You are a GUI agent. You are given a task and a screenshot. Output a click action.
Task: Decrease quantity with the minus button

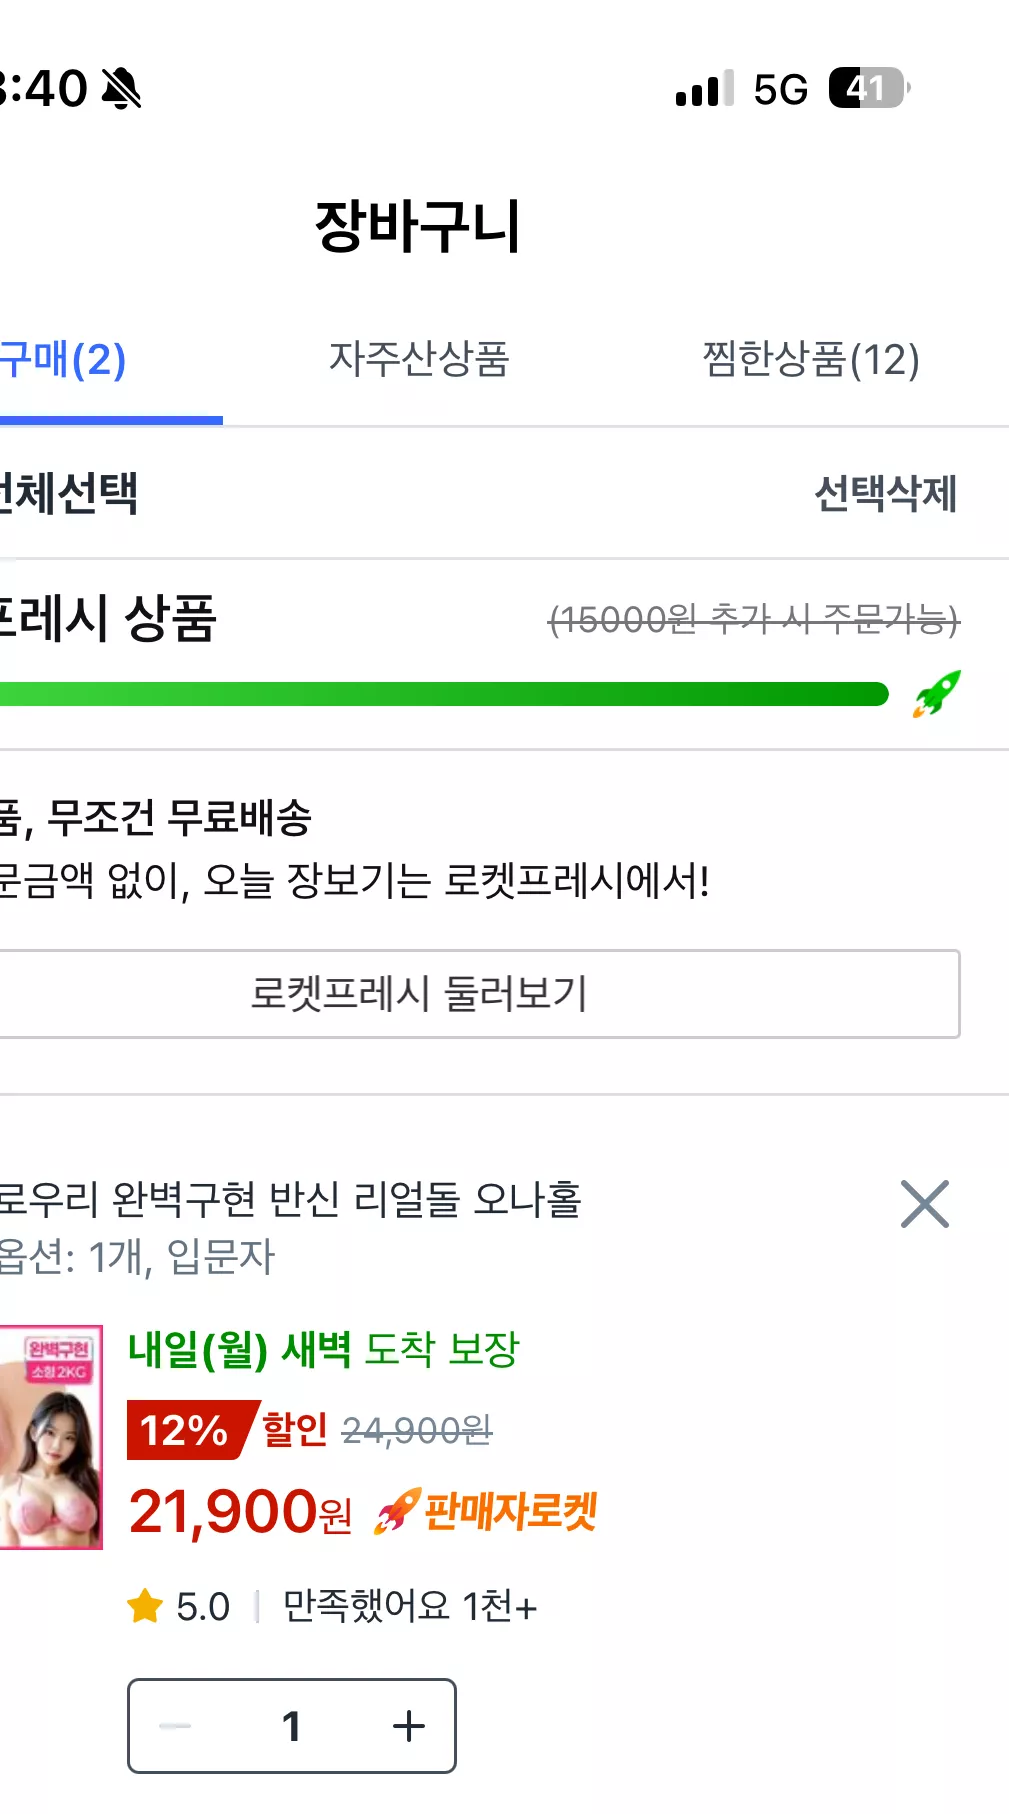(x=175, y=1726)
